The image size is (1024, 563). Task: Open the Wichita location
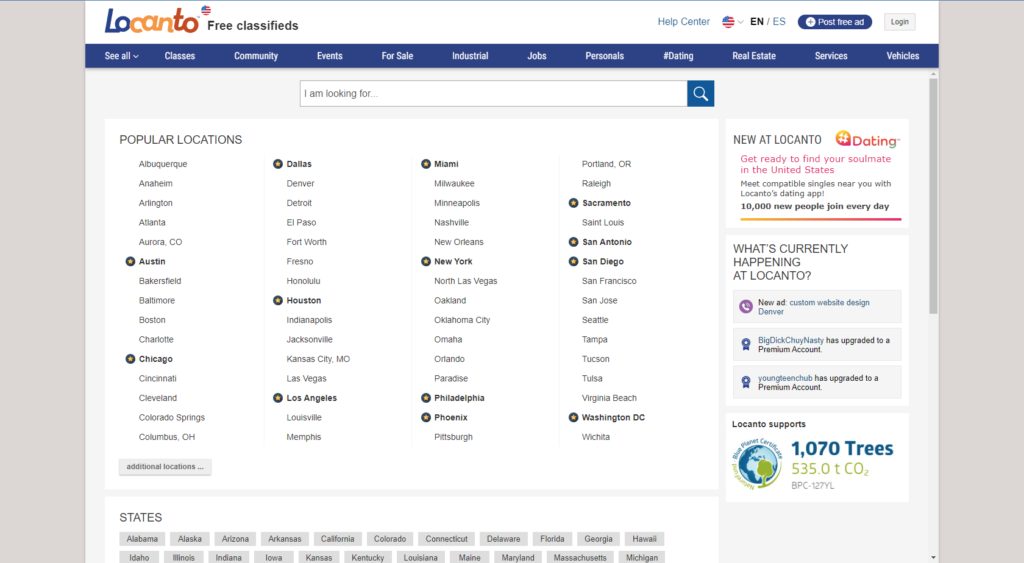596,437
